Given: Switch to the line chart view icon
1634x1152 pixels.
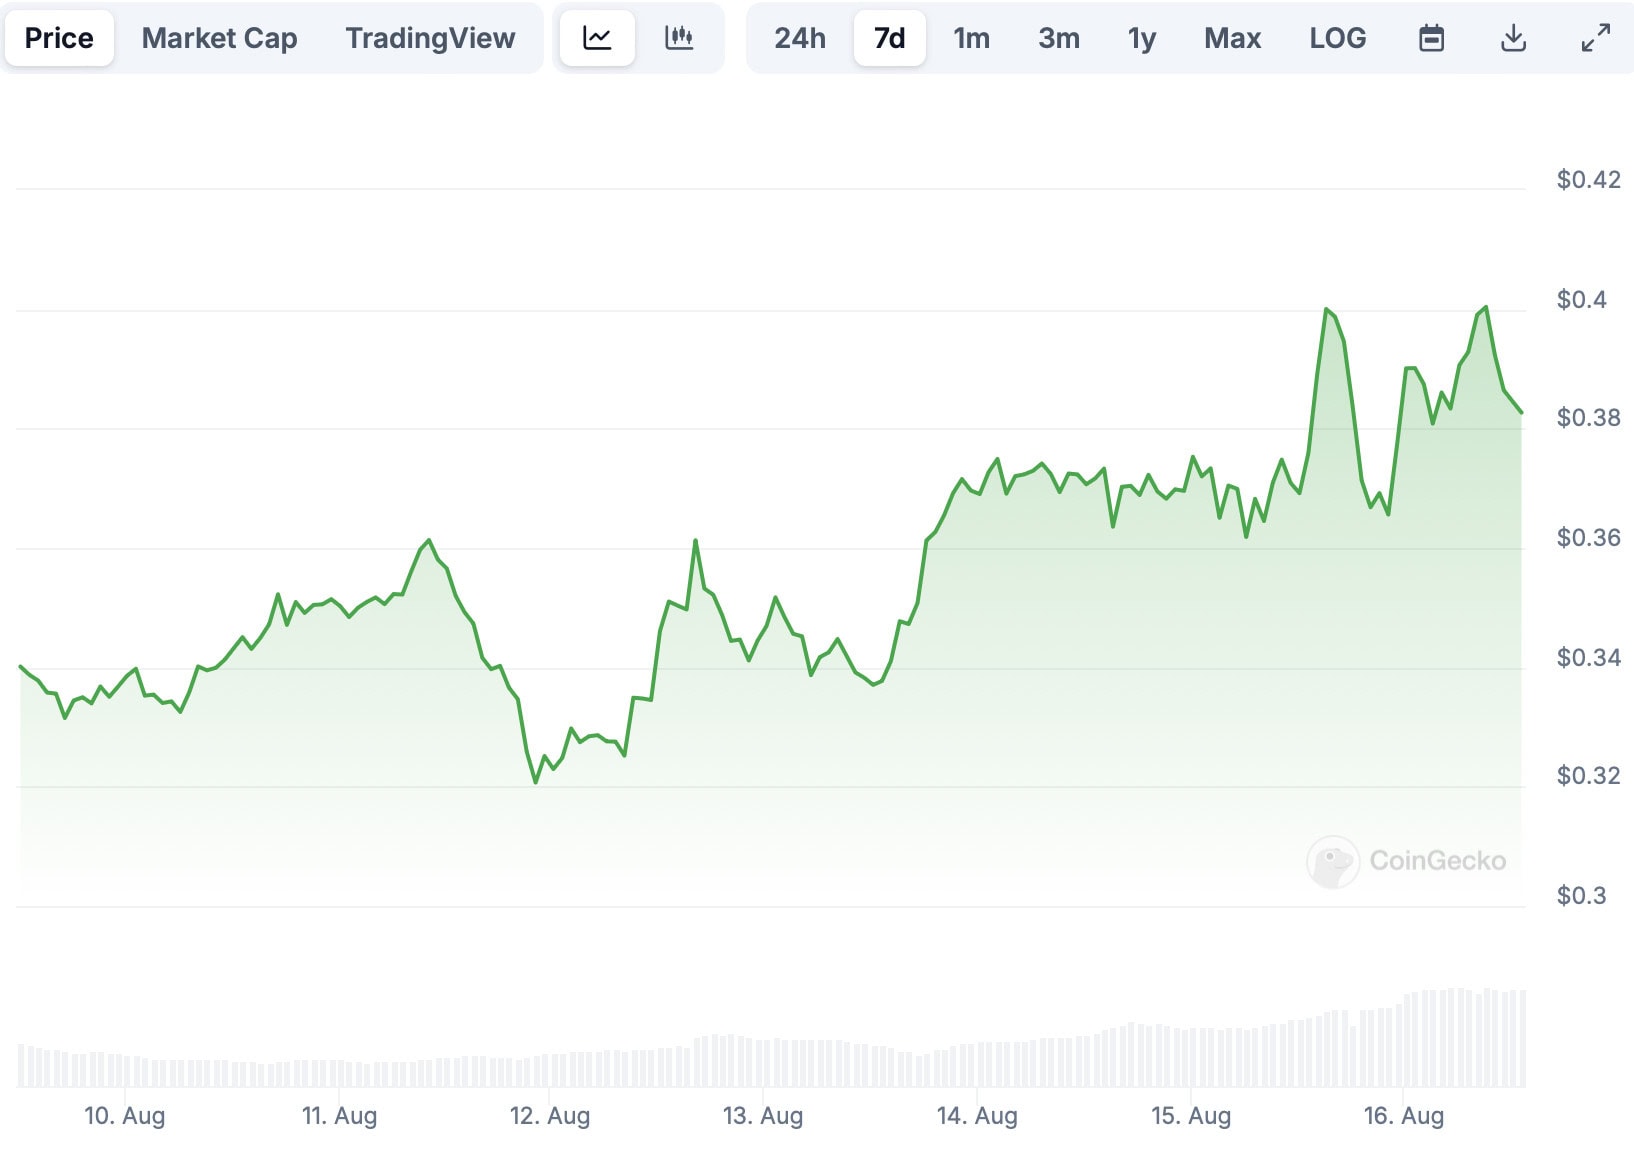Looking at the screenshot, I should [x=597, y=38].
